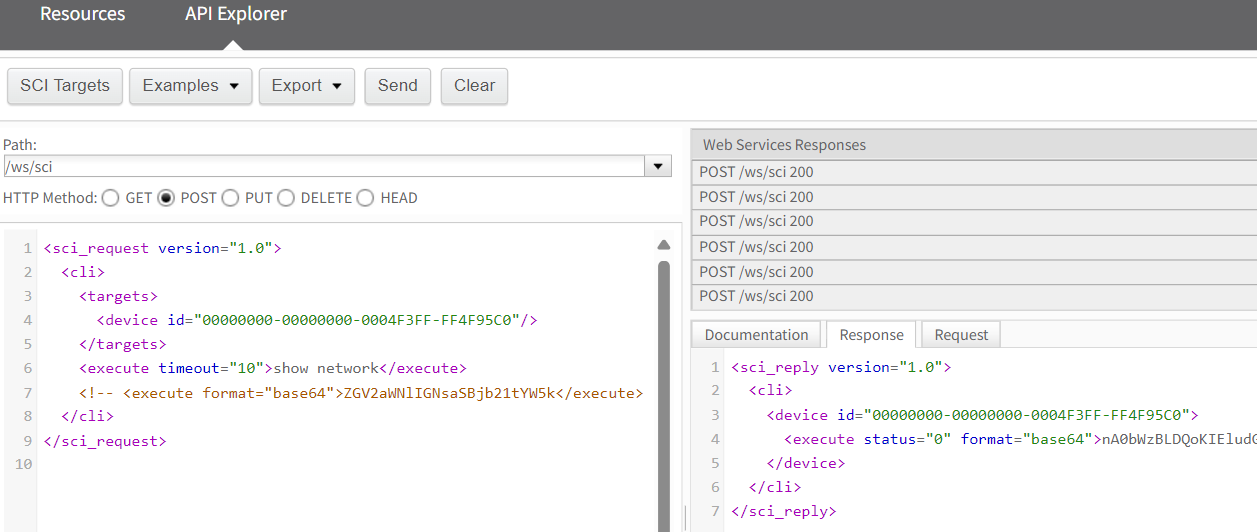
Task: Click the execute status line in response
Action: (x=1020, y=439)
